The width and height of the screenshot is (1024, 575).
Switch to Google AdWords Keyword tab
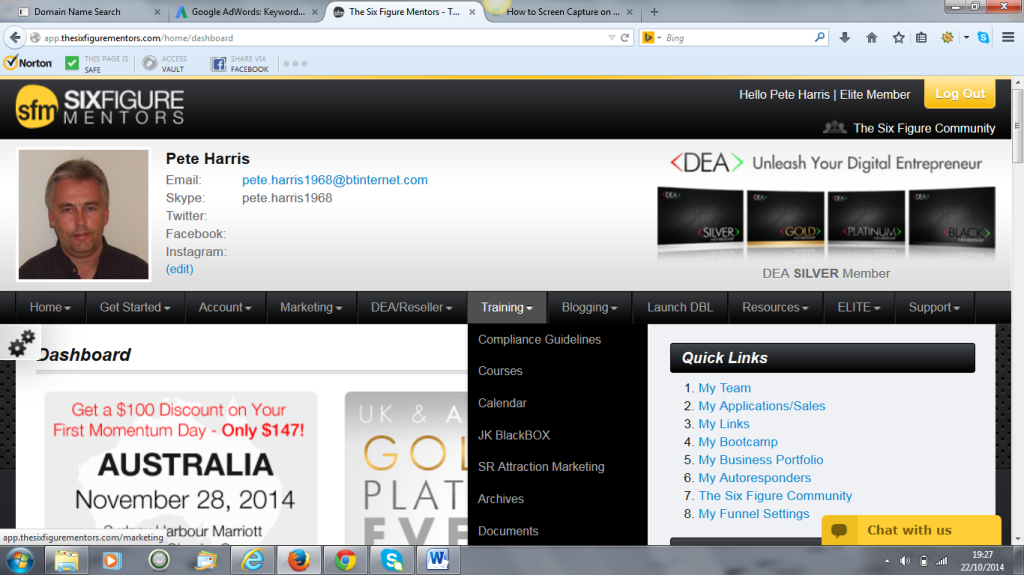click(247, 12)
